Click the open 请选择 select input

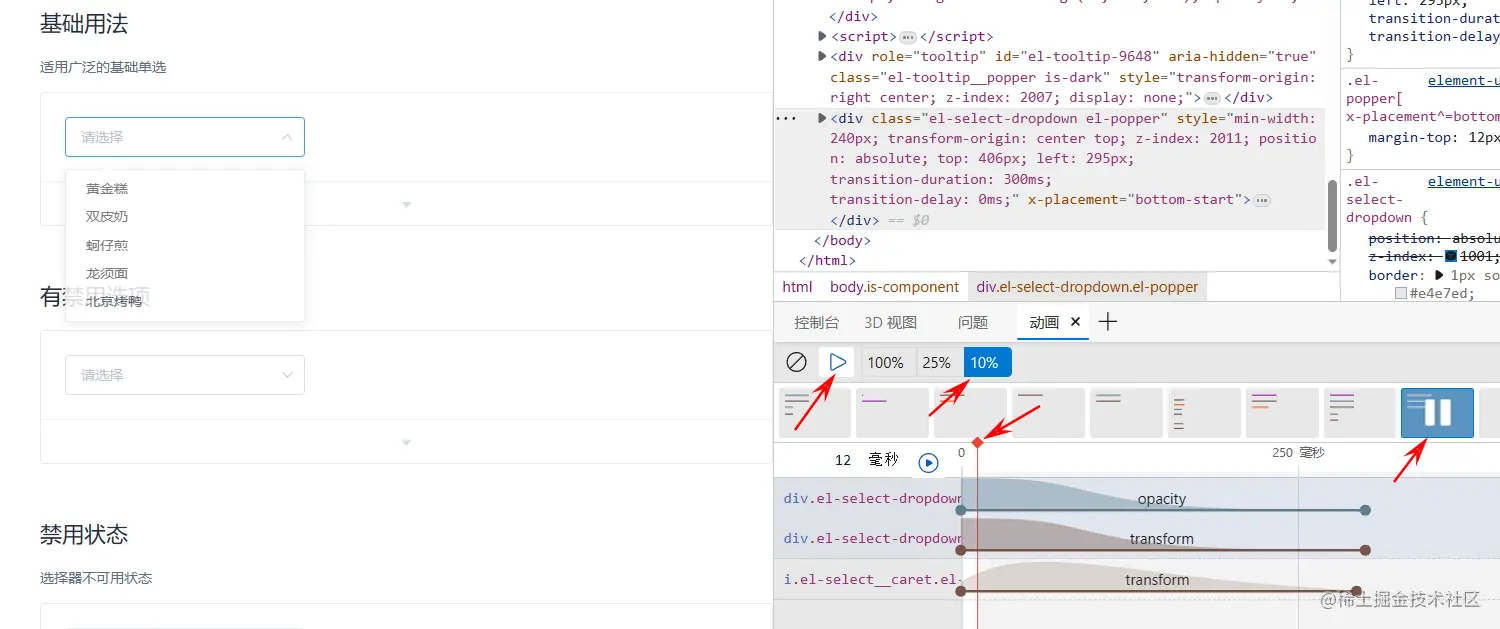tap(185, 137)
